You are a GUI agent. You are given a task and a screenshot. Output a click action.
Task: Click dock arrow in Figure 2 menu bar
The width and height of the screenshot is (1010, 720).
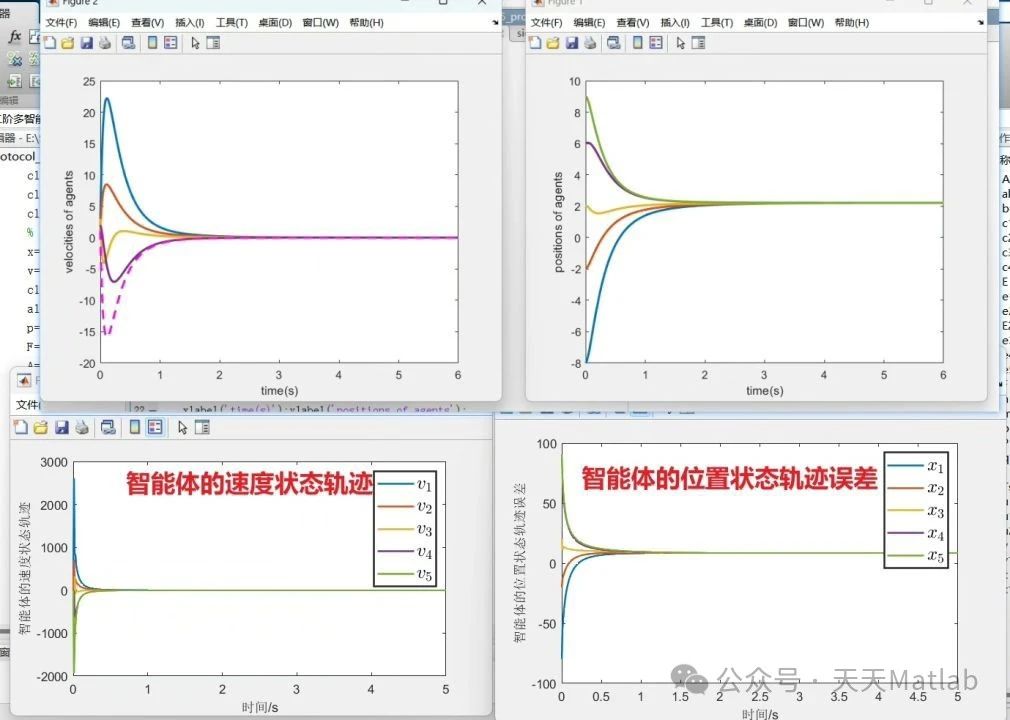pyautogui.click(x=495, y=23)
